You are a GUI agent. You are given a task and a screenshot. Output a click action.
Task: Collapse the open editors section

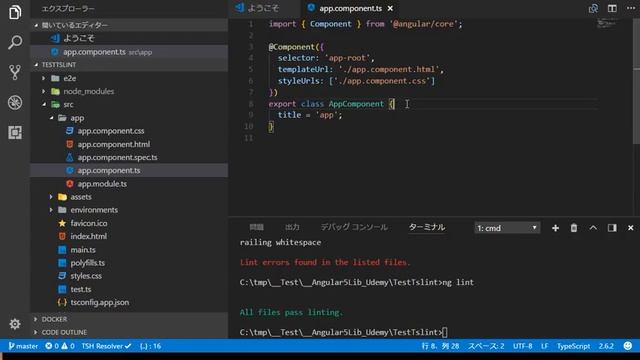coord(129,25)
